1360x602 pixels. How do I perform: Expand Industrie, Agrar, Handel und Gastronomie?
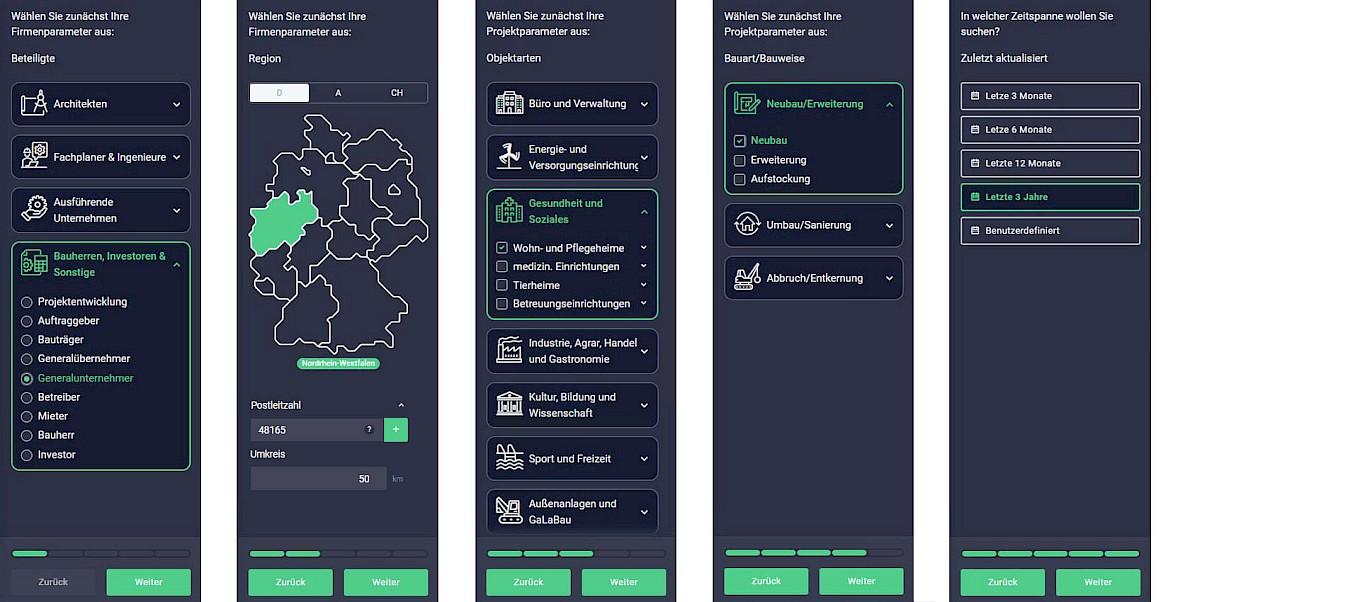[x=644, y=351]
